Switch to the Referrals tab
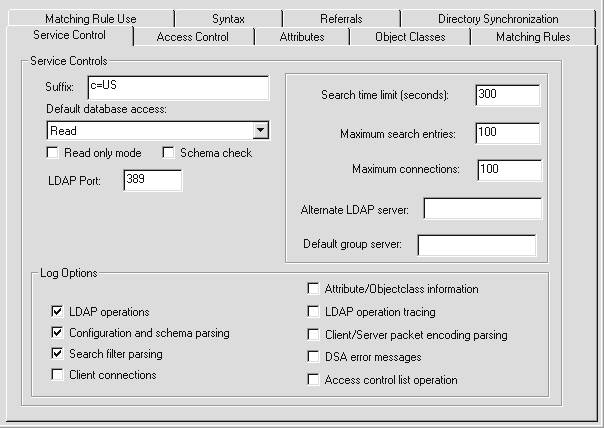This screenshot has height=428, width=604. tap(340, 18)
